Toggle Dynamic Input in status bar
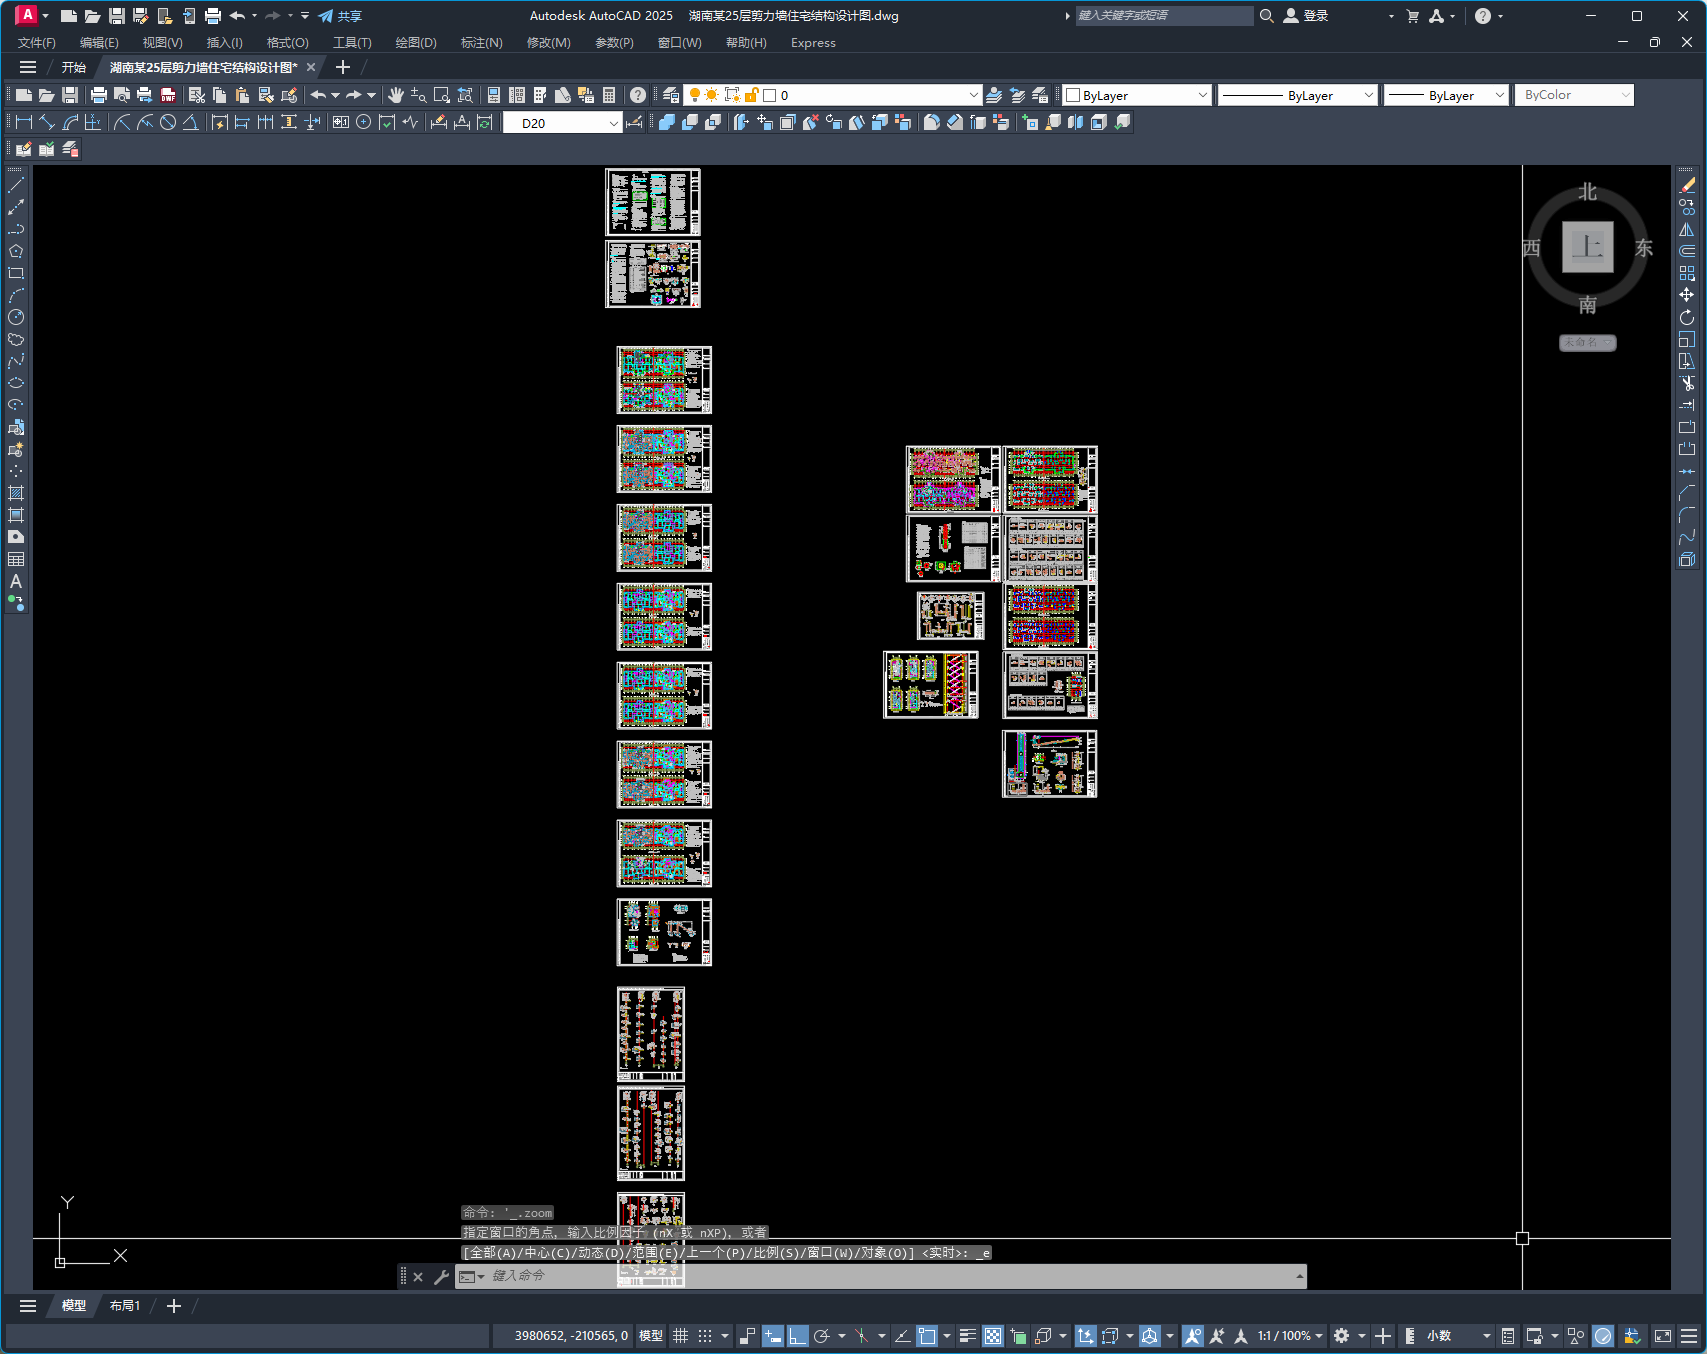This screenshot has height=1354, width=1707. [x=773, y=1336]
